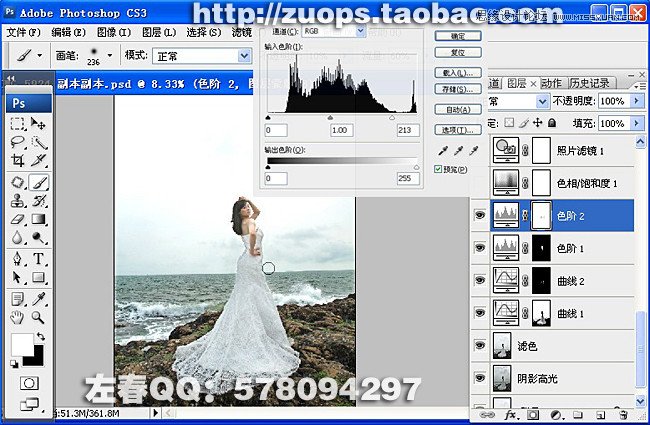Click the delete layer trash icon
The image size is (650, 425).
(x=623, y=415)
